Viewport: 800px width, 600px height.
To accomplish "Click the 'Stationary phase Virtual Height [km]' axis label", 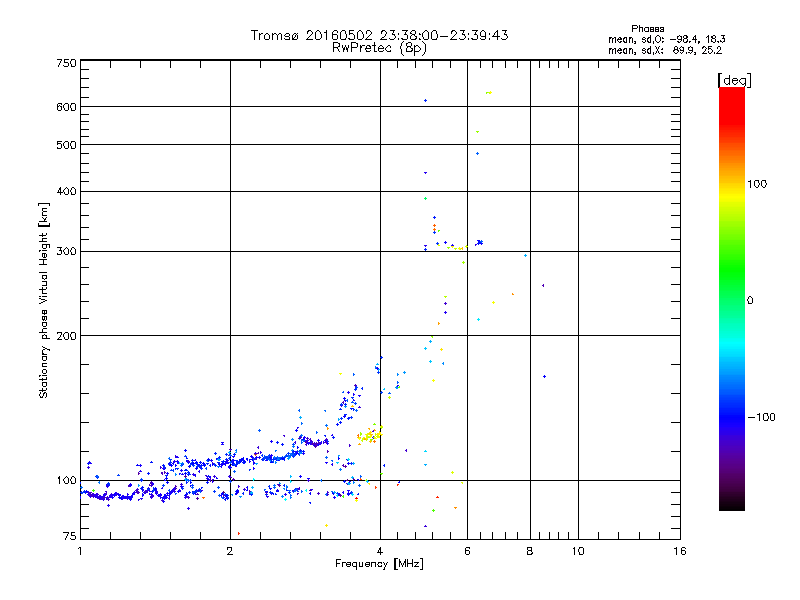I will point(44,301).
